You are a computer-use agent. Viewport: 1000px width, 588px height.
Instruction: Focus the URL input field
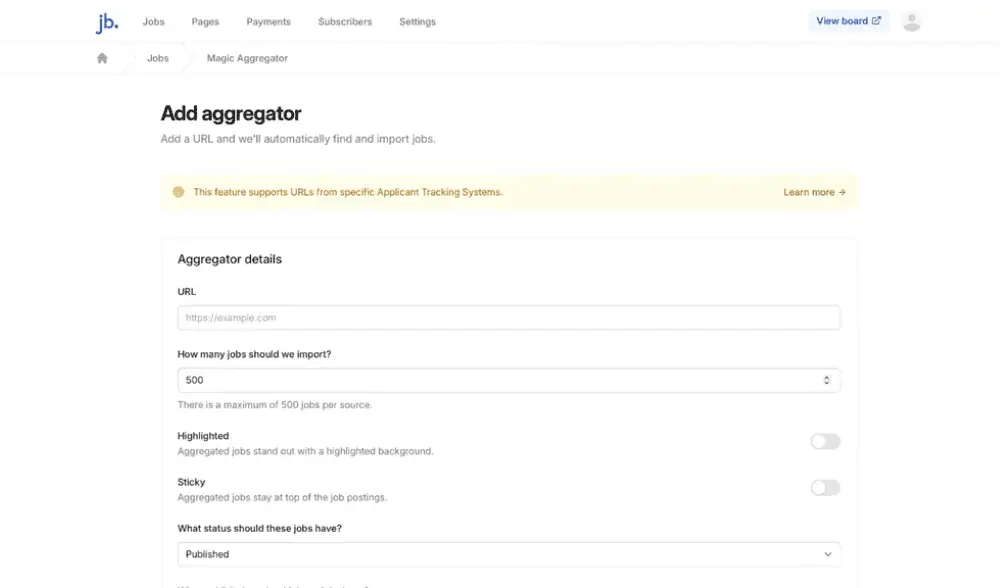pos(508,318)
